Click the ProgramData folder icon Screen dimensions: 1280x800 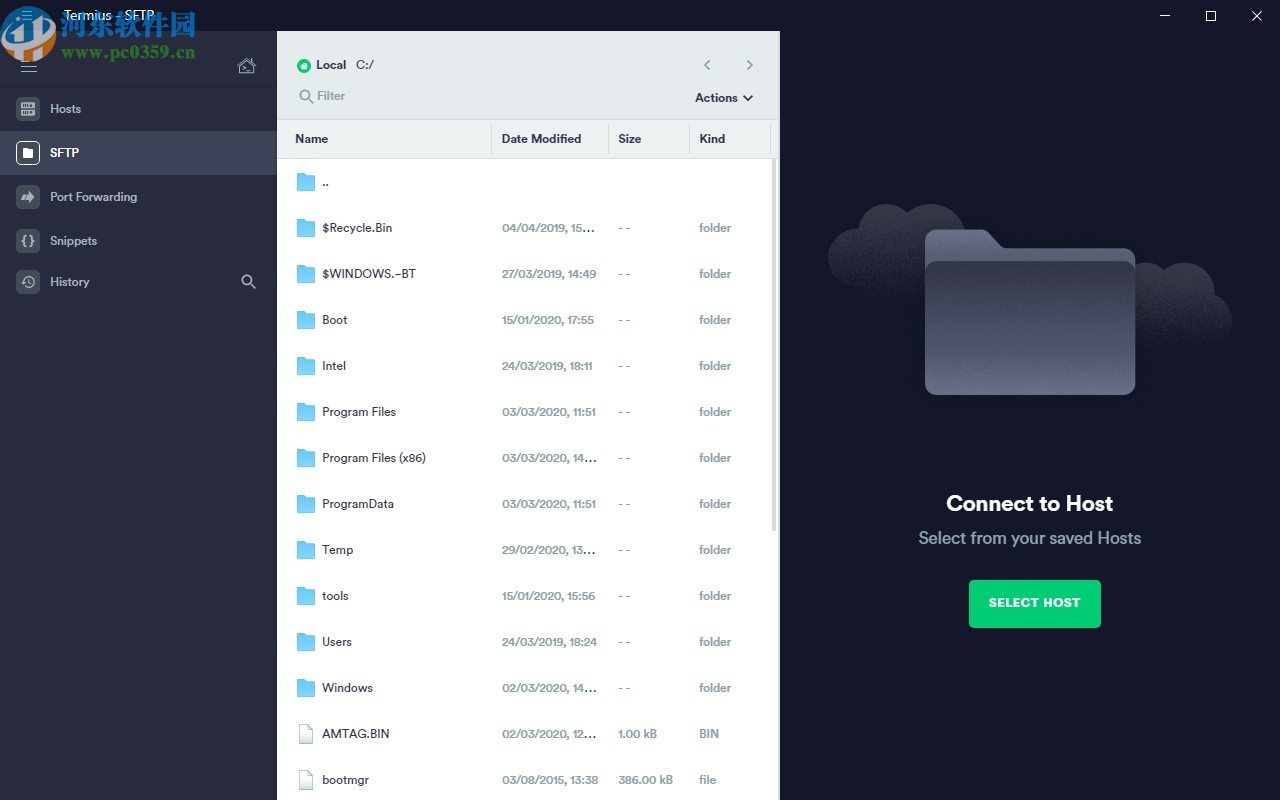[306, 504]
